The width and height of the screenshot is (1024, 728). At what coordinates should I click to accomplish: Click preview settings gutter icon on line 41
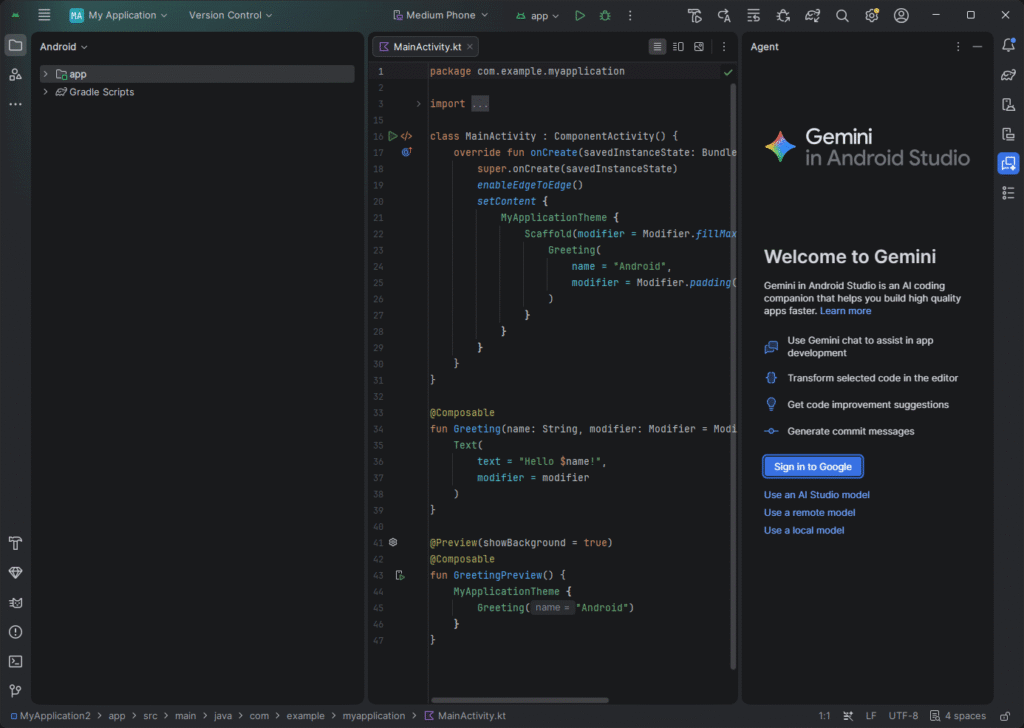[393, 542]
